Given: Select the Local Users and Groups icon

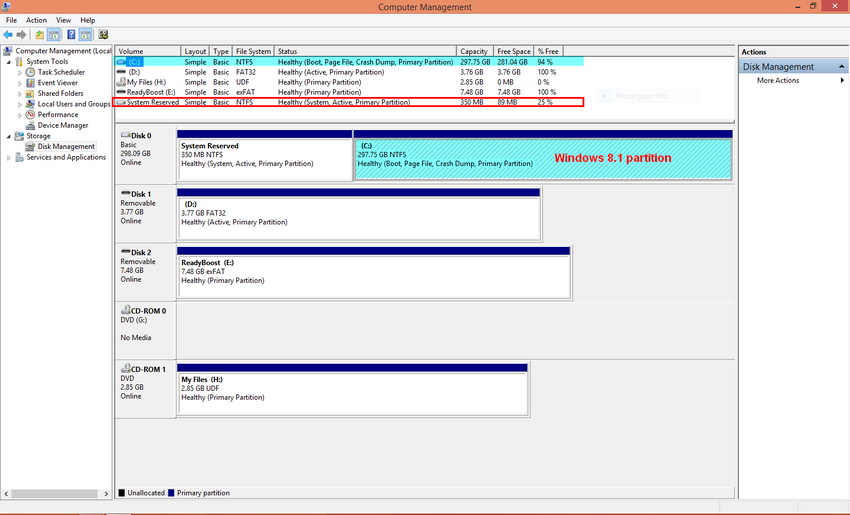Looking at the screenshot, I should (30, 104).
